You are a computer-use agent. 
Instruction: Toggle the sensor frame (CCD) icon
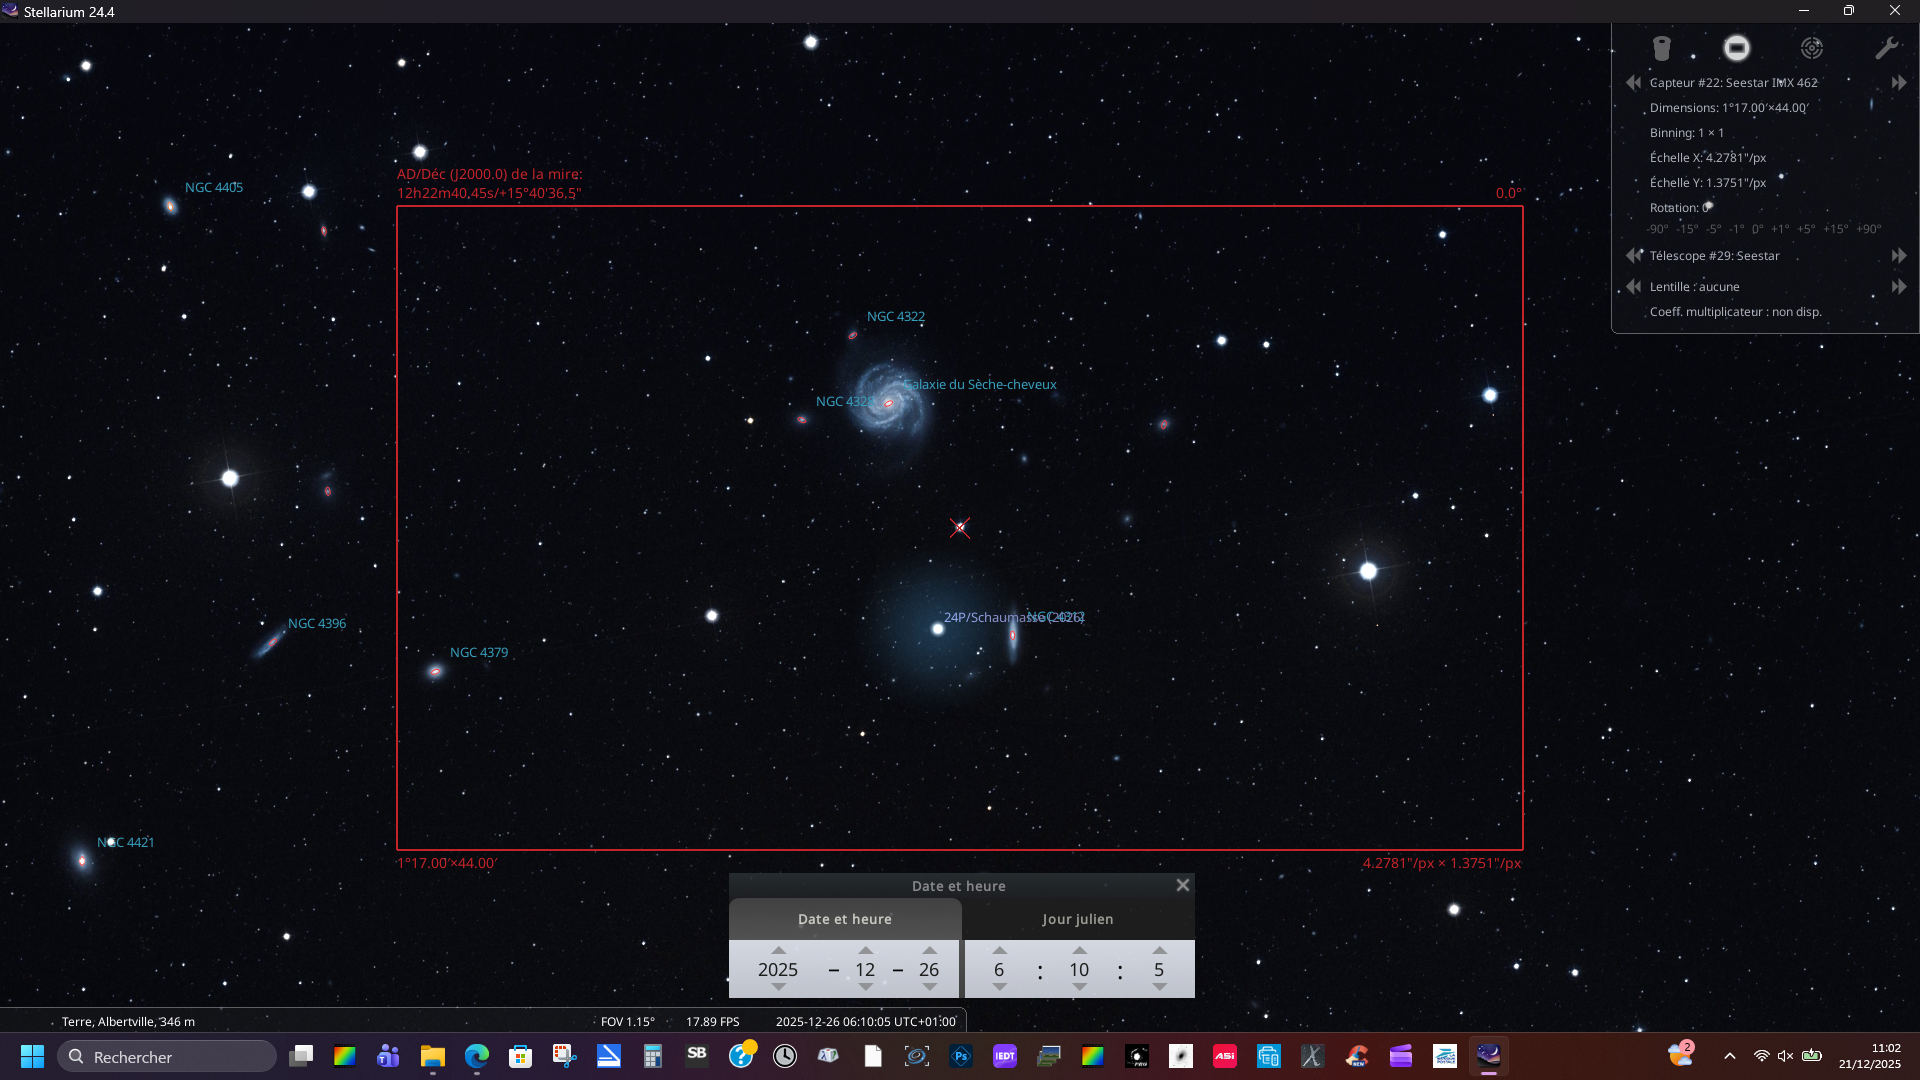(x=1737, y=48)
